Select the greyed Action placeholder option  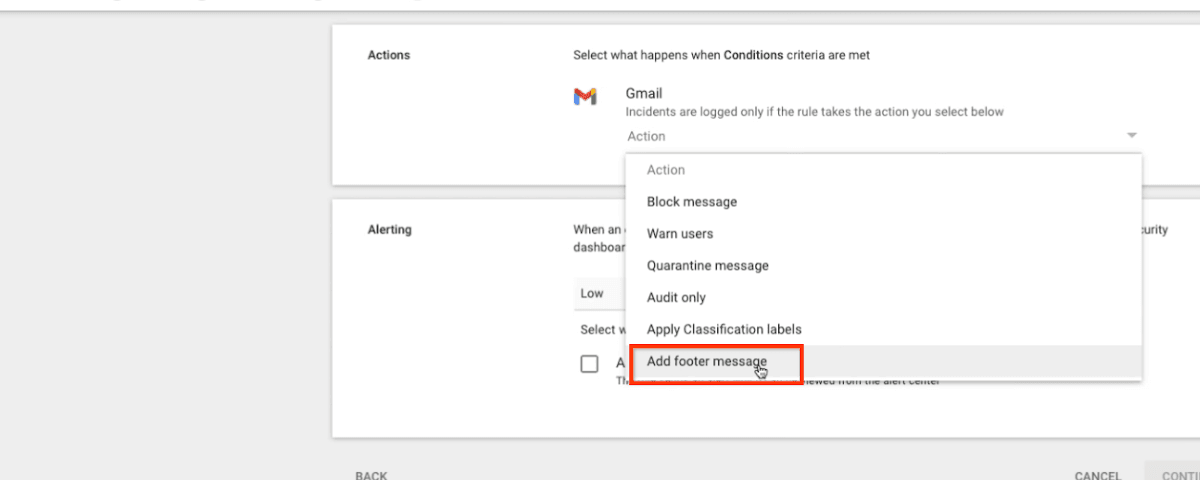coord(666,170)
